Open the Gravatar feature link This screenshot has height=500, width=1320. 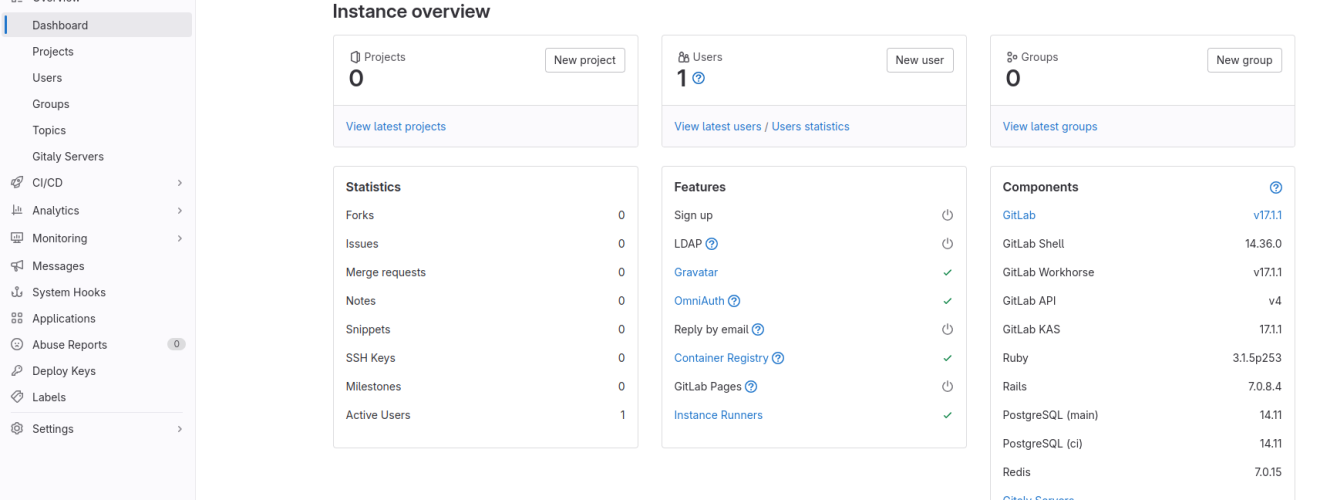point(696,272)
